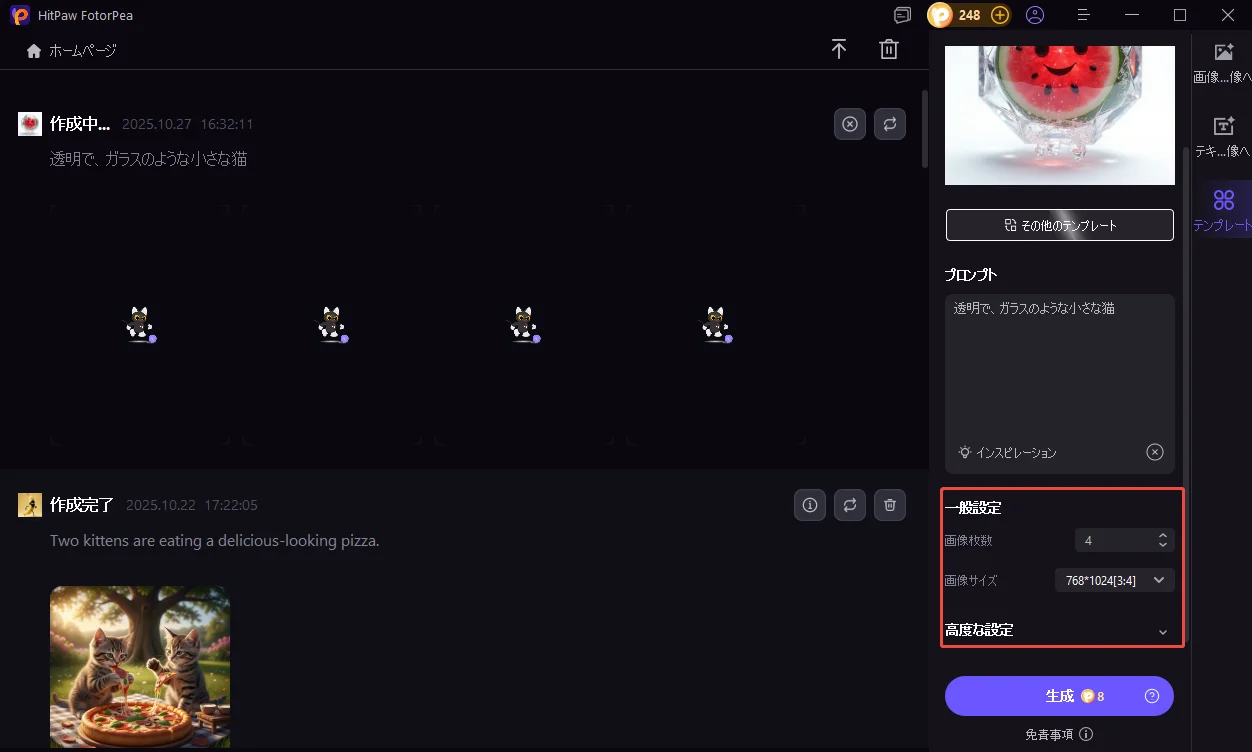Screen dimensions: 1252x752
Task: Add credits with the plus coin button
Action: [x=999, y=15]
